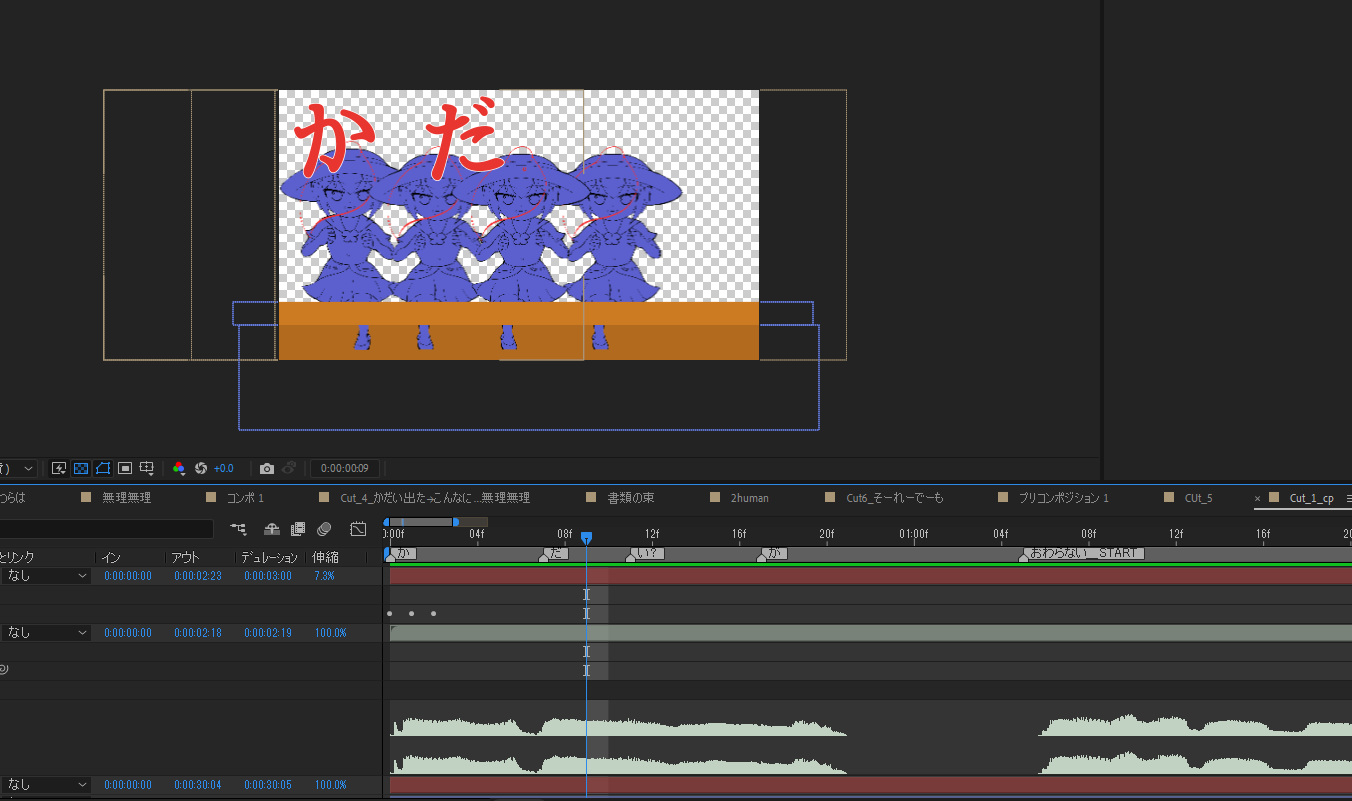
Task: Open the channel and color management icon
Action: point(179,468)
